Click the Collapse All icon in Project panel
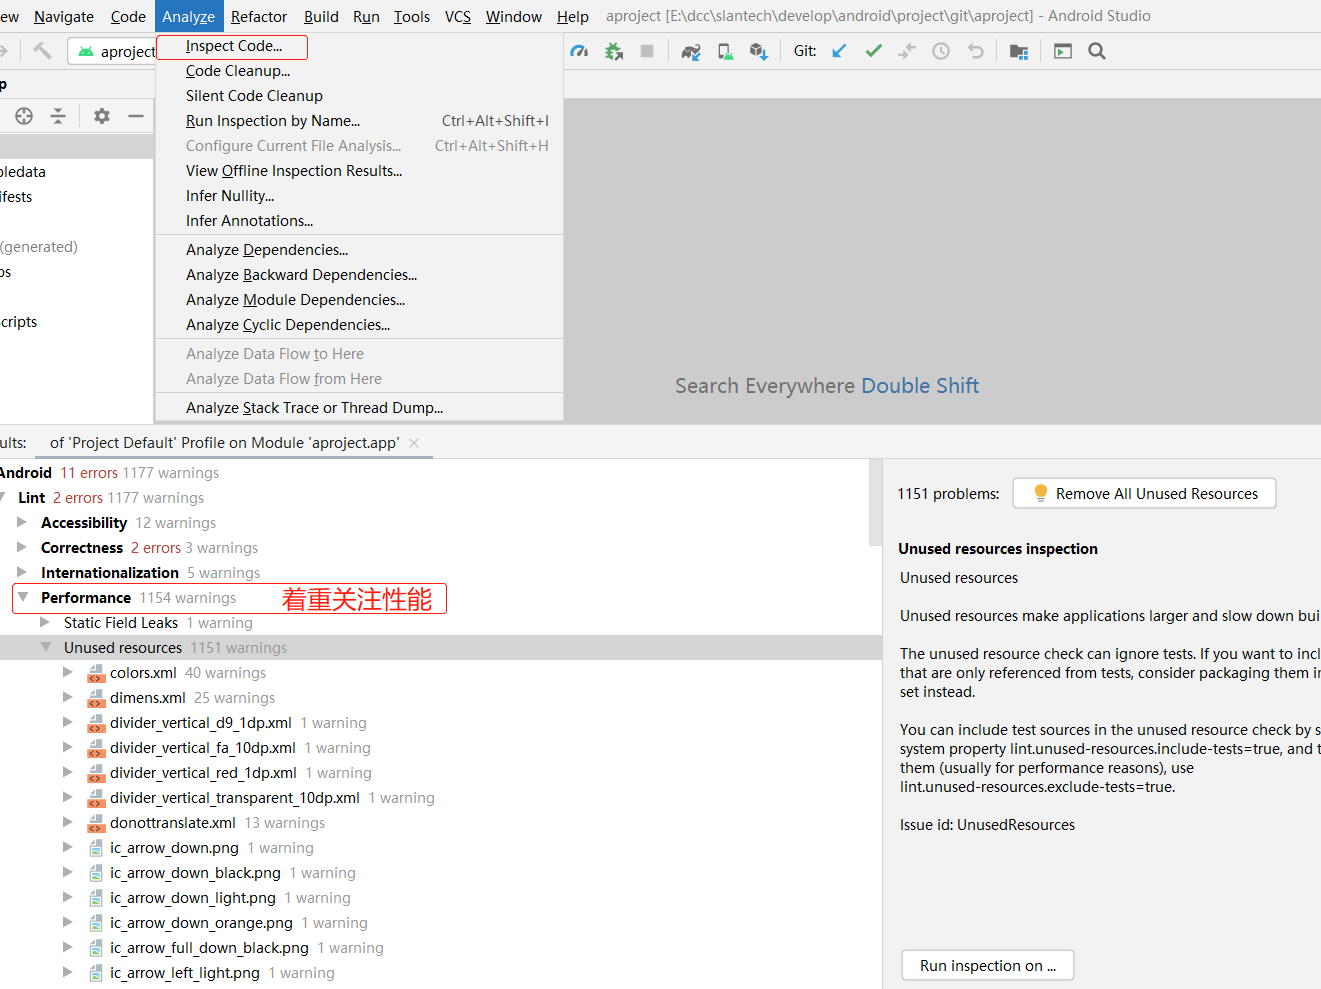The width and height of the screenshot is (1321, 989). (58, 116)
